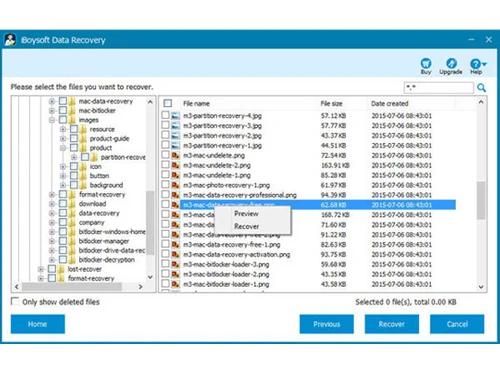Check the box for m3-mac-bitlocker-loader-2.png
Screen dimensions: 500x375
tap(165, 274)
